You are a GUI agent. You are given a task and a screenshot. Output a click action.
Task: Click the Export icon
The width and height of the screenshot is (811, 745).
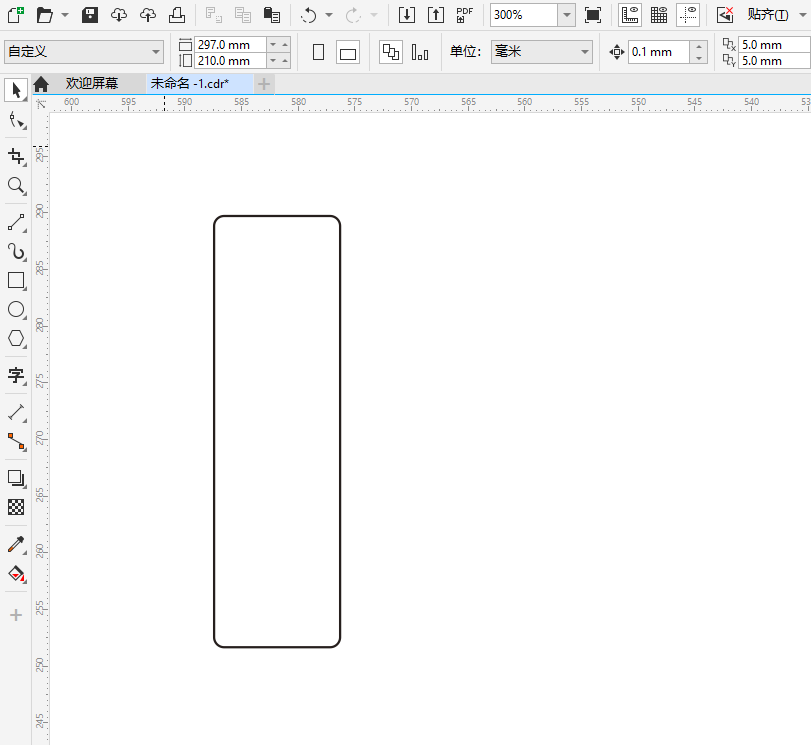[x=436, y=15]
